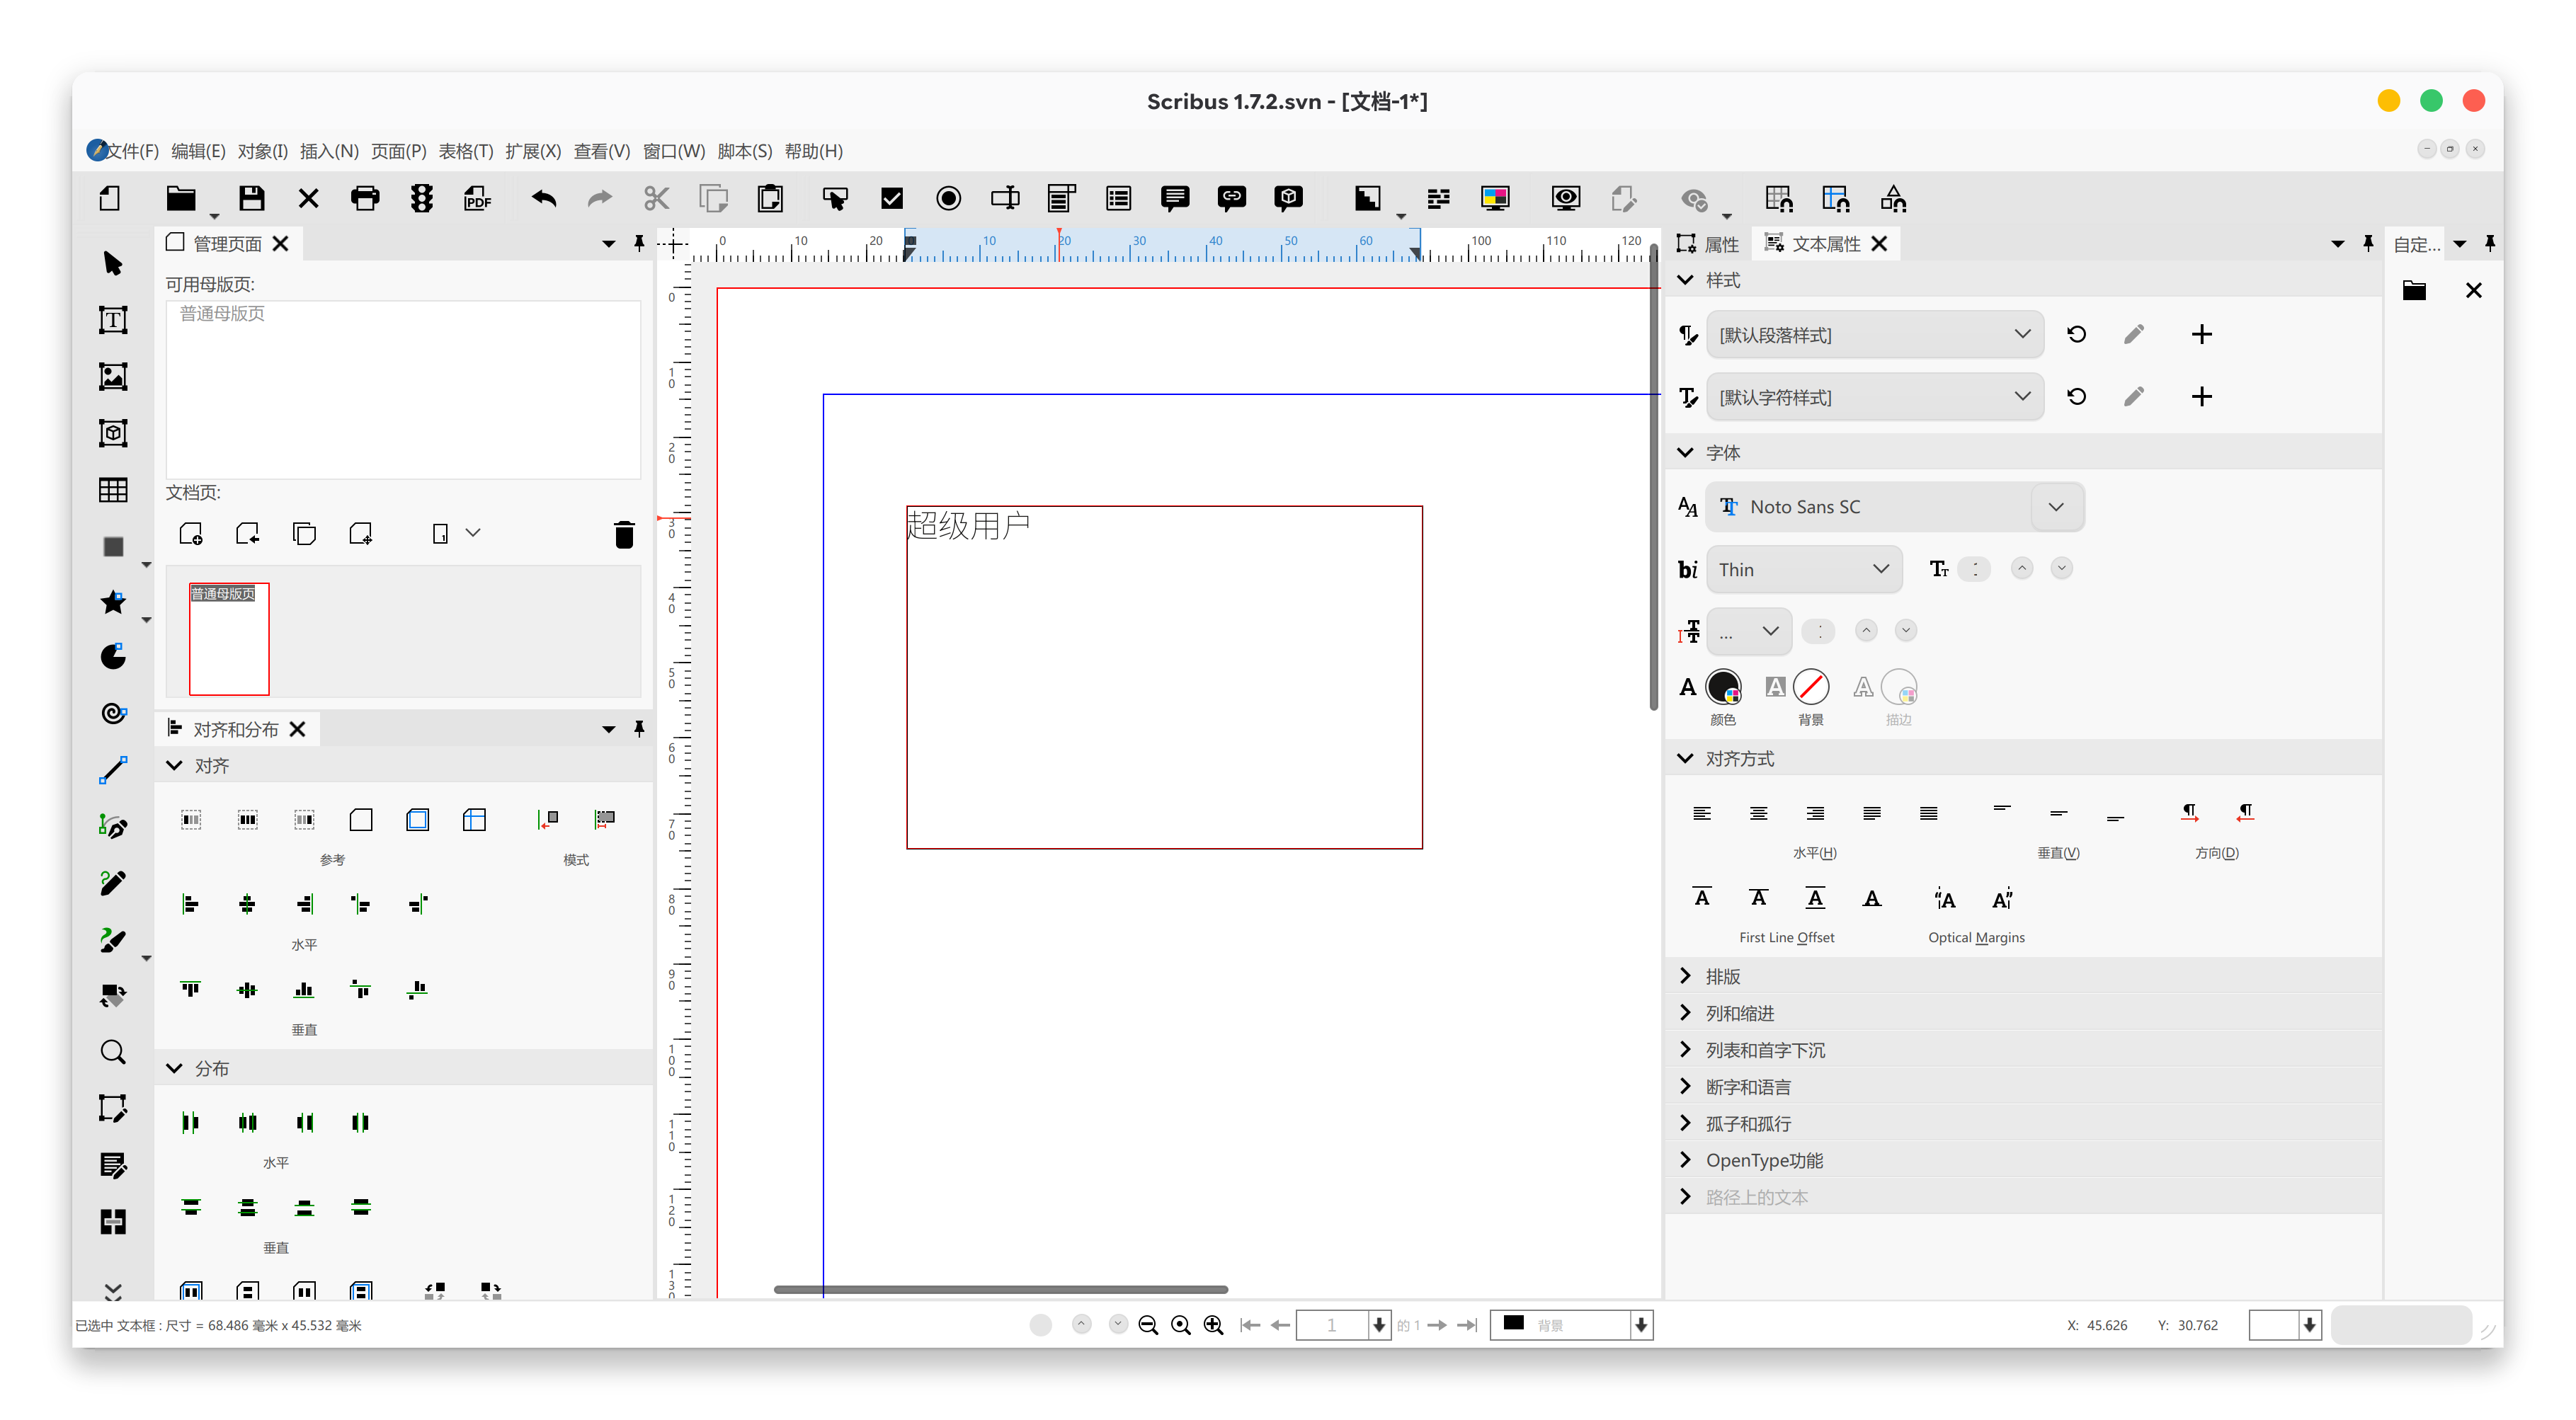Click the Undo arrow icon
The width and height of the screenshot is (2576, 1420).
[544, 199]
